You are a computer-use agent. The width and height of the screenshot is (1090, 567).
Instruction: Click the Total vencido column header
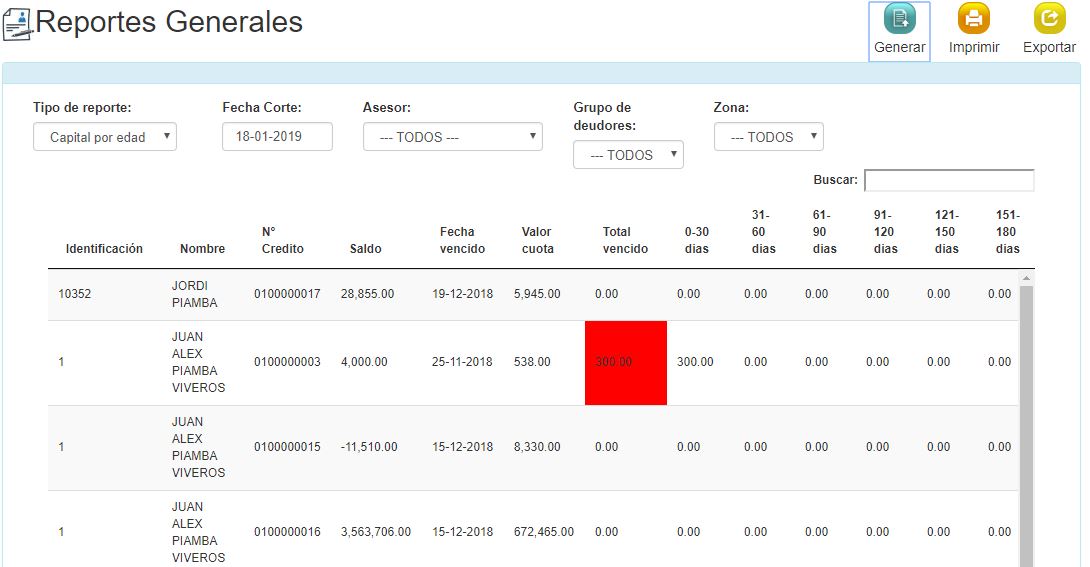625,240
